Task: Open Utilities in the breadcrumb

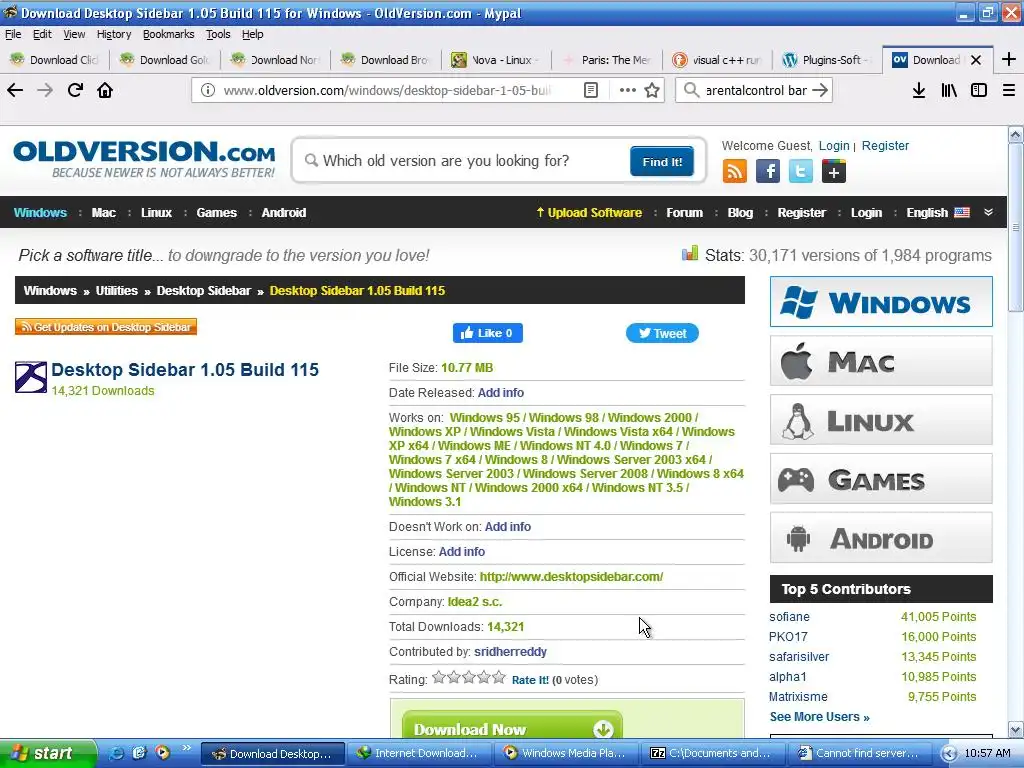Action: (x=117, y=291)
